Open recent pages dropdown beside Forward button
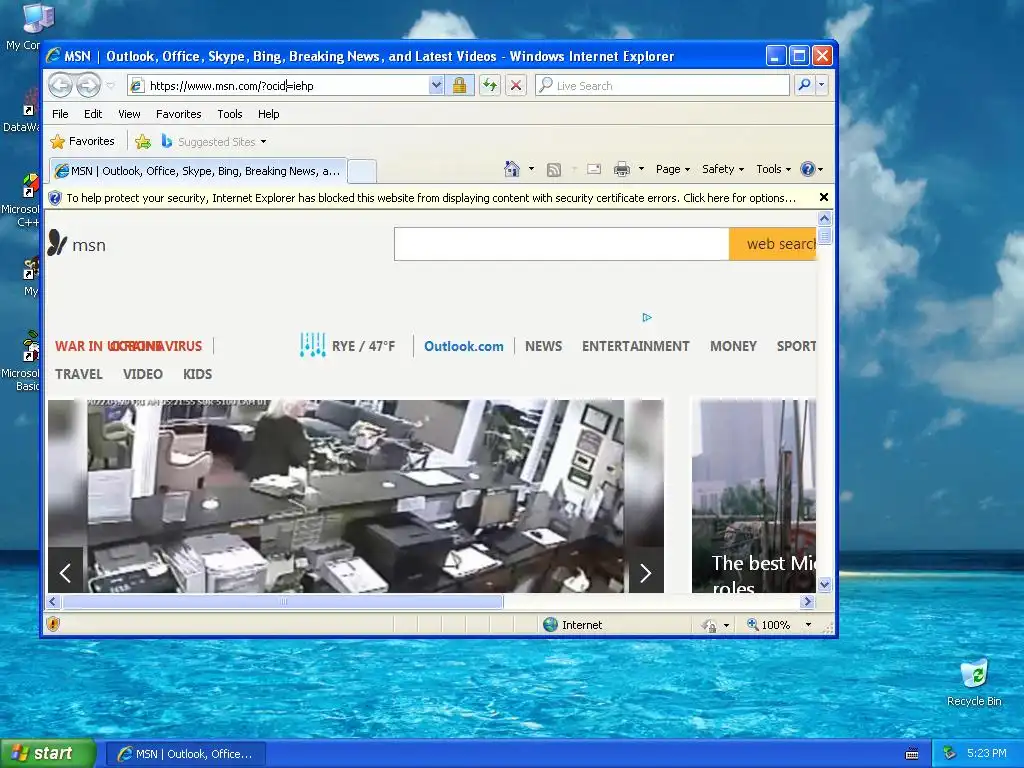The width and height of the screenshot is (1024, 768). pos(110,86)
